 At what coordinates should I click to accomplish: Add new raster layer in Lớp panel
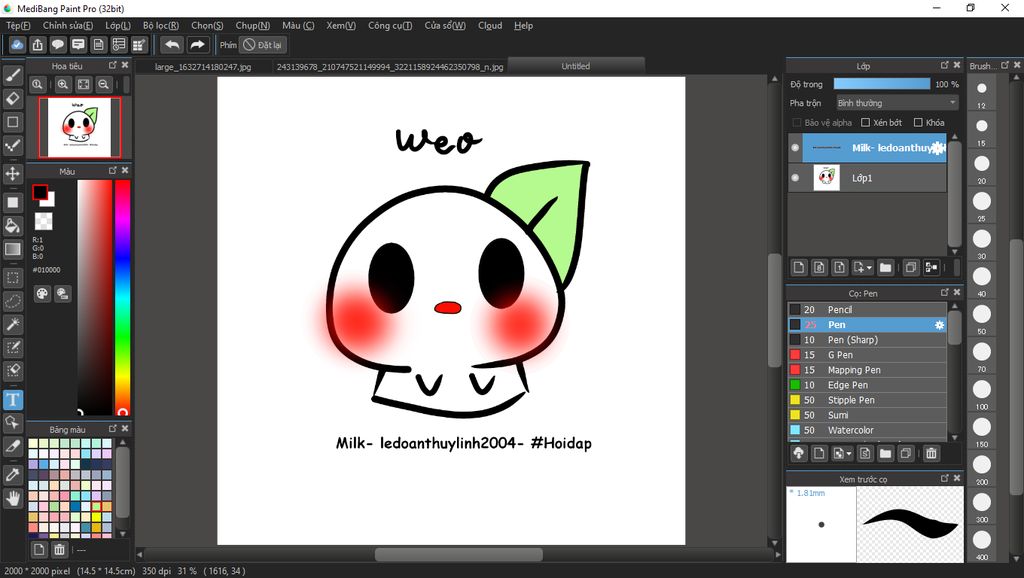[x=799, y=267]
